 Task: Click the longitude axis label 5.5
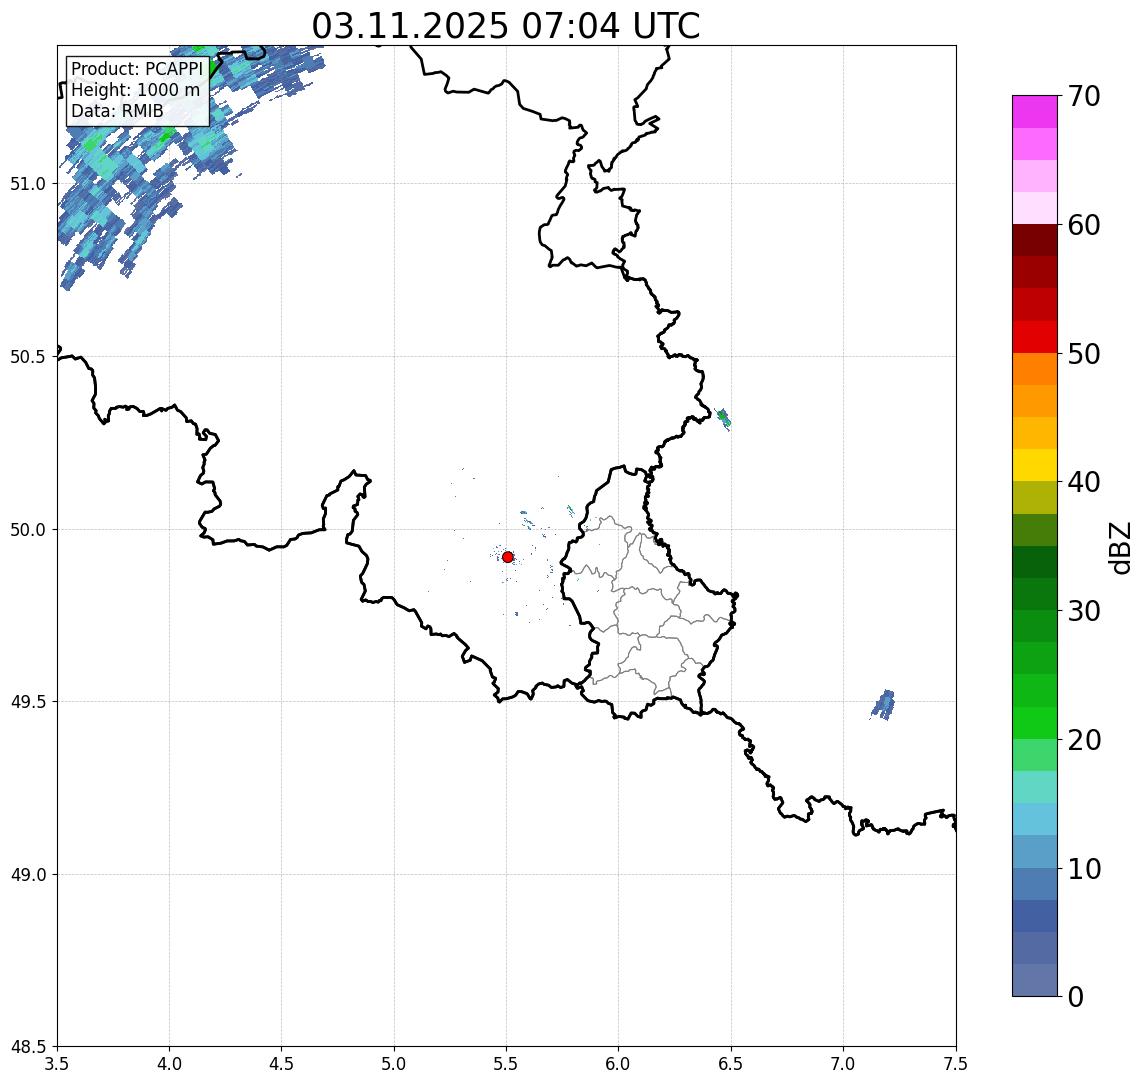tap(507, 1064)
